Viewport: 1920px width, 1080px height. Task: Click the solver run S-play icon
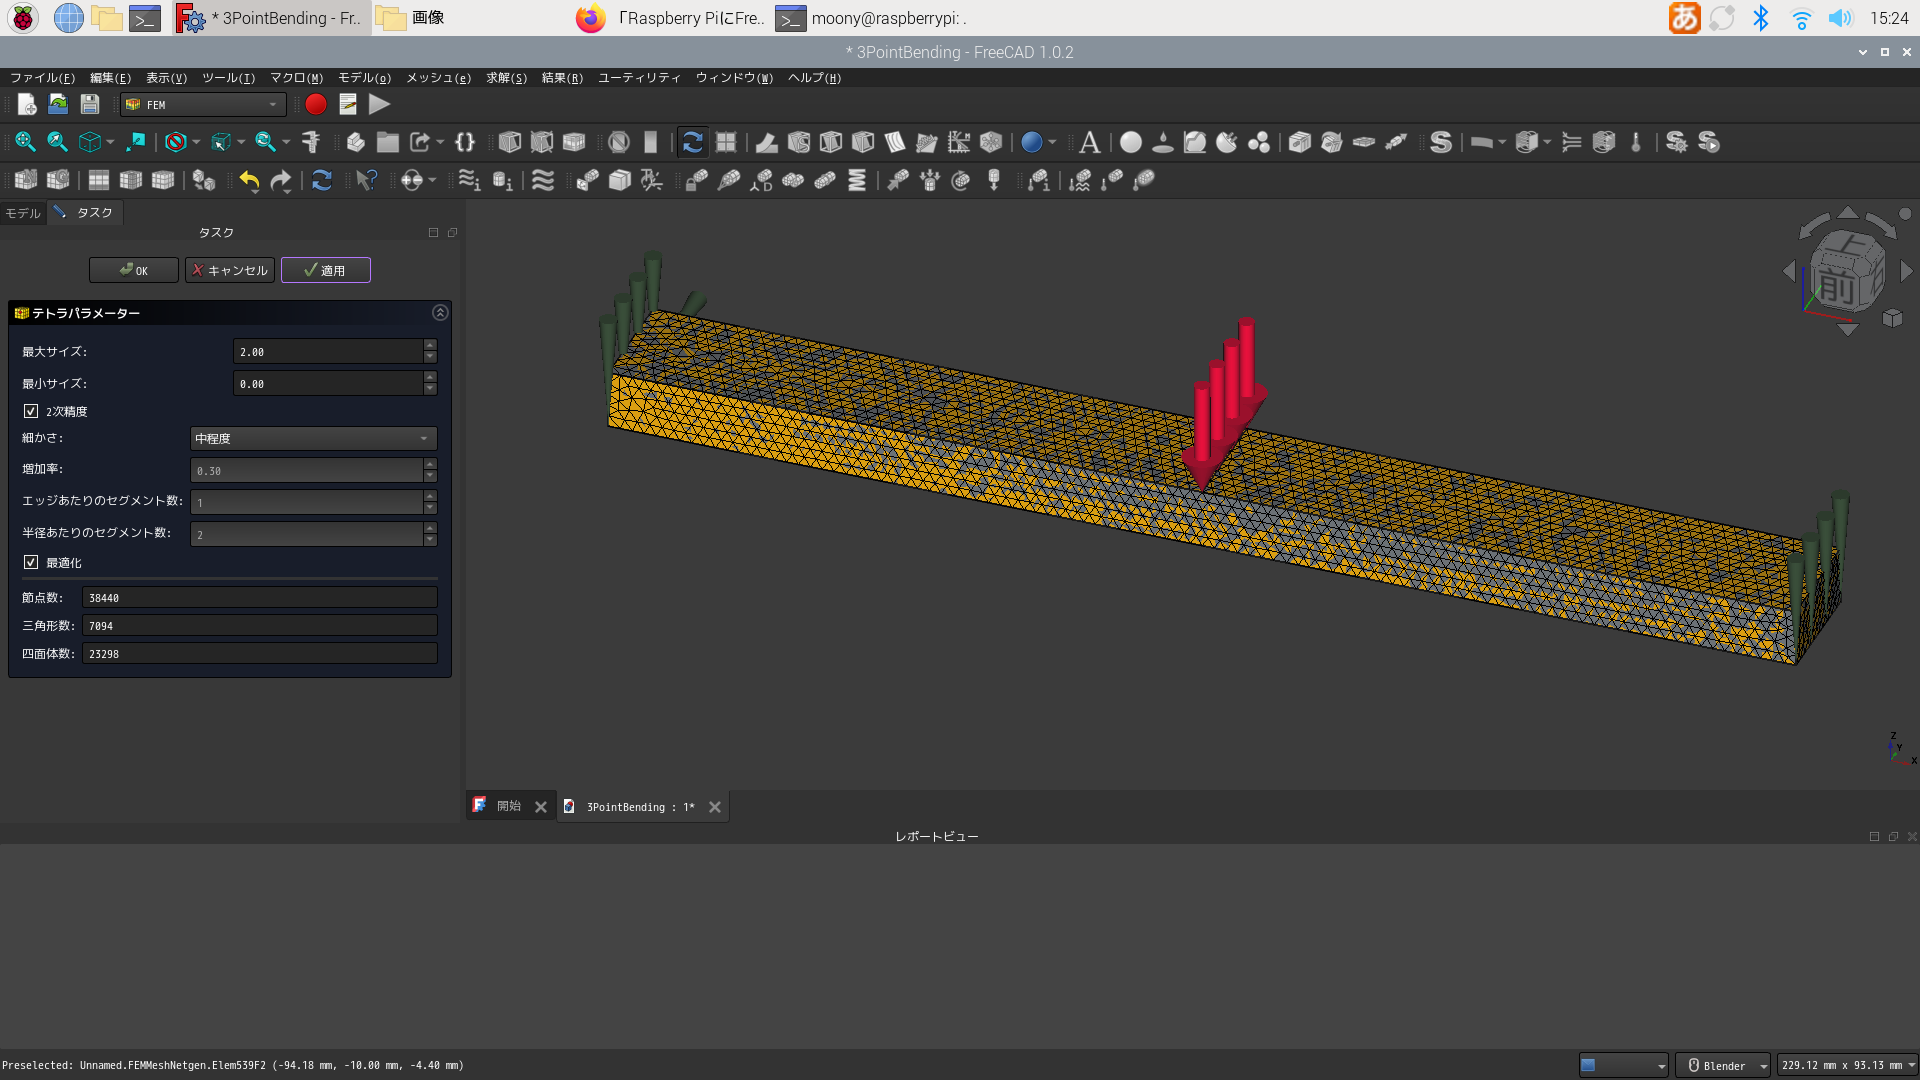pos(1708,142)
